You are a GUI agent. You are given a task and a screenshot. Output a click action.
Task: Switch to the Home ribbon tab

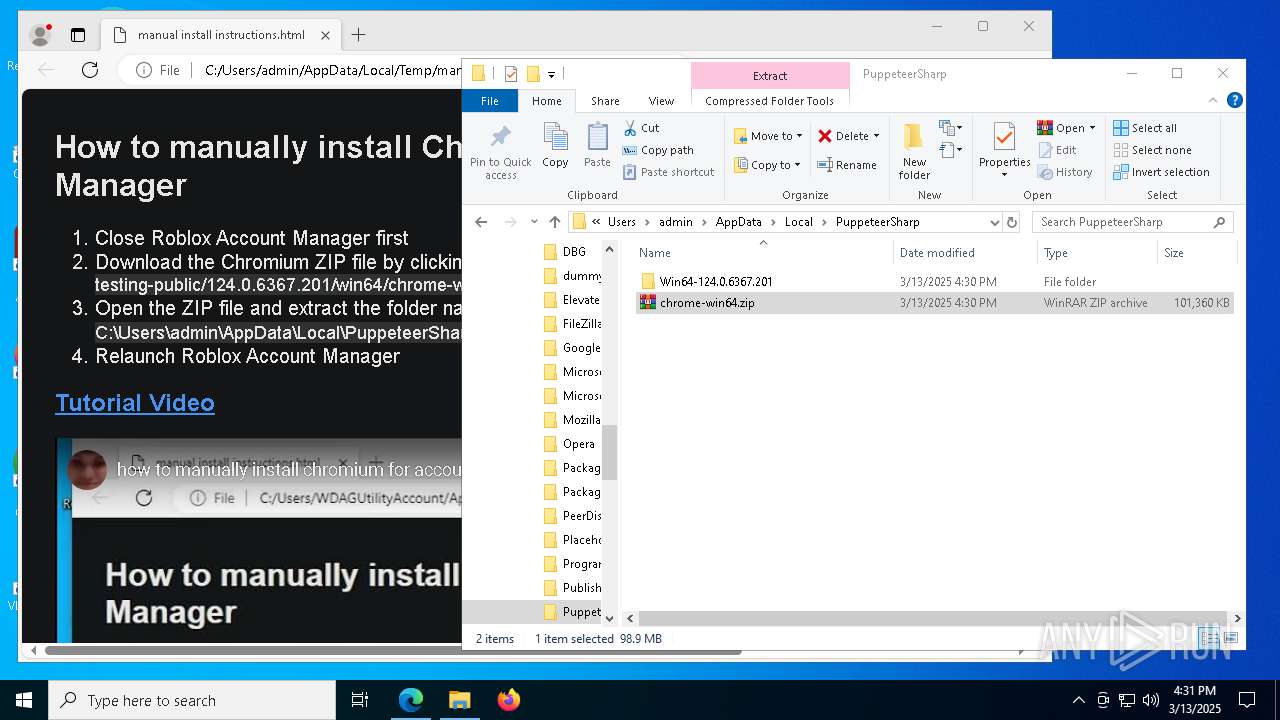[547, 100]
